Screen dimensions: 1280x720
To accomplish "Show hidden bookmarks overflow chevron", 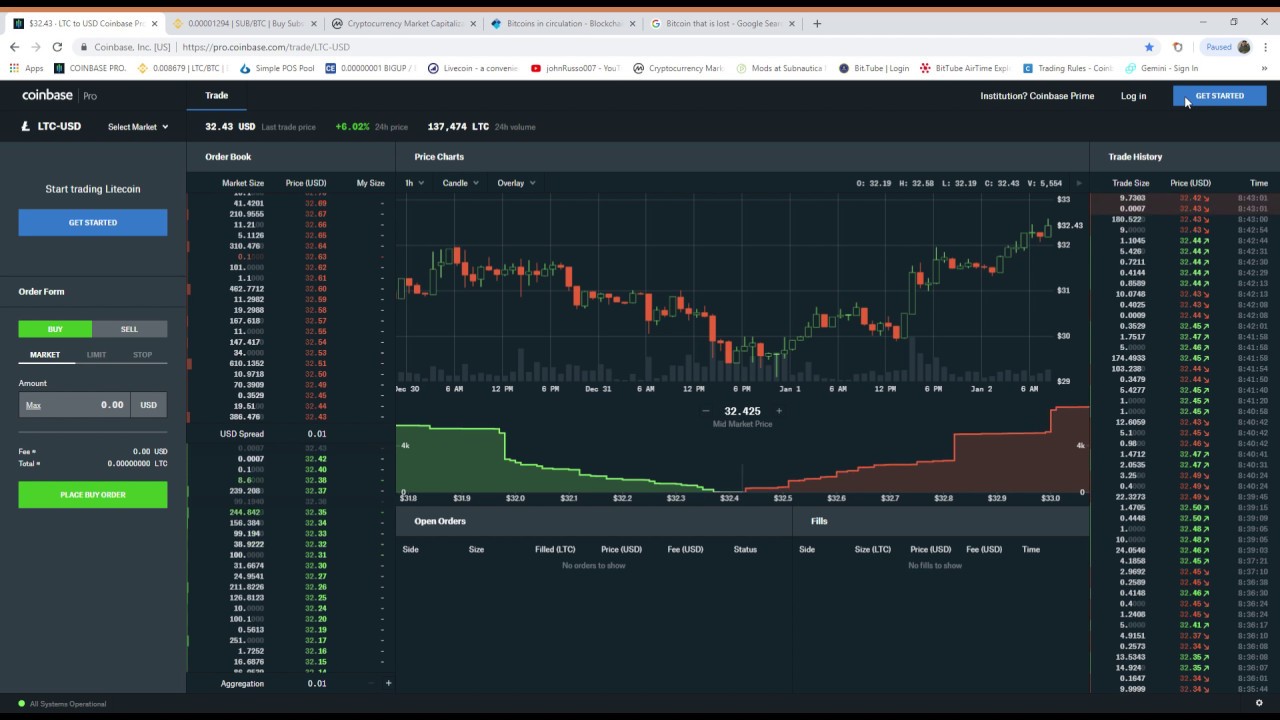I will click(1264, 68).
